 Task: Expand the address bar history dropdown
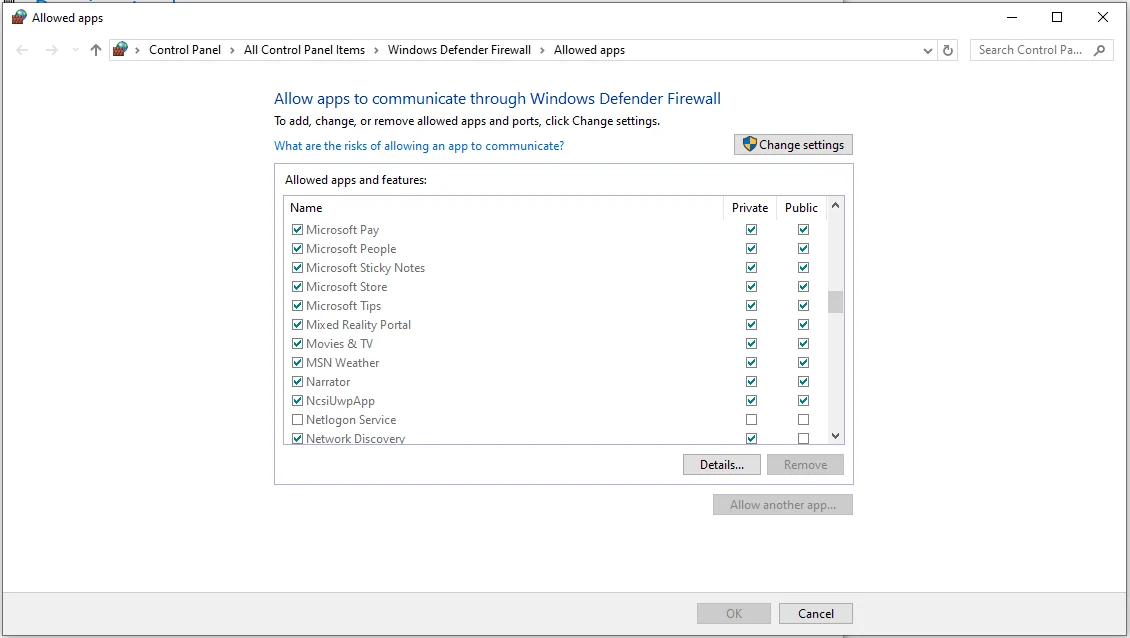click(929, 50)
